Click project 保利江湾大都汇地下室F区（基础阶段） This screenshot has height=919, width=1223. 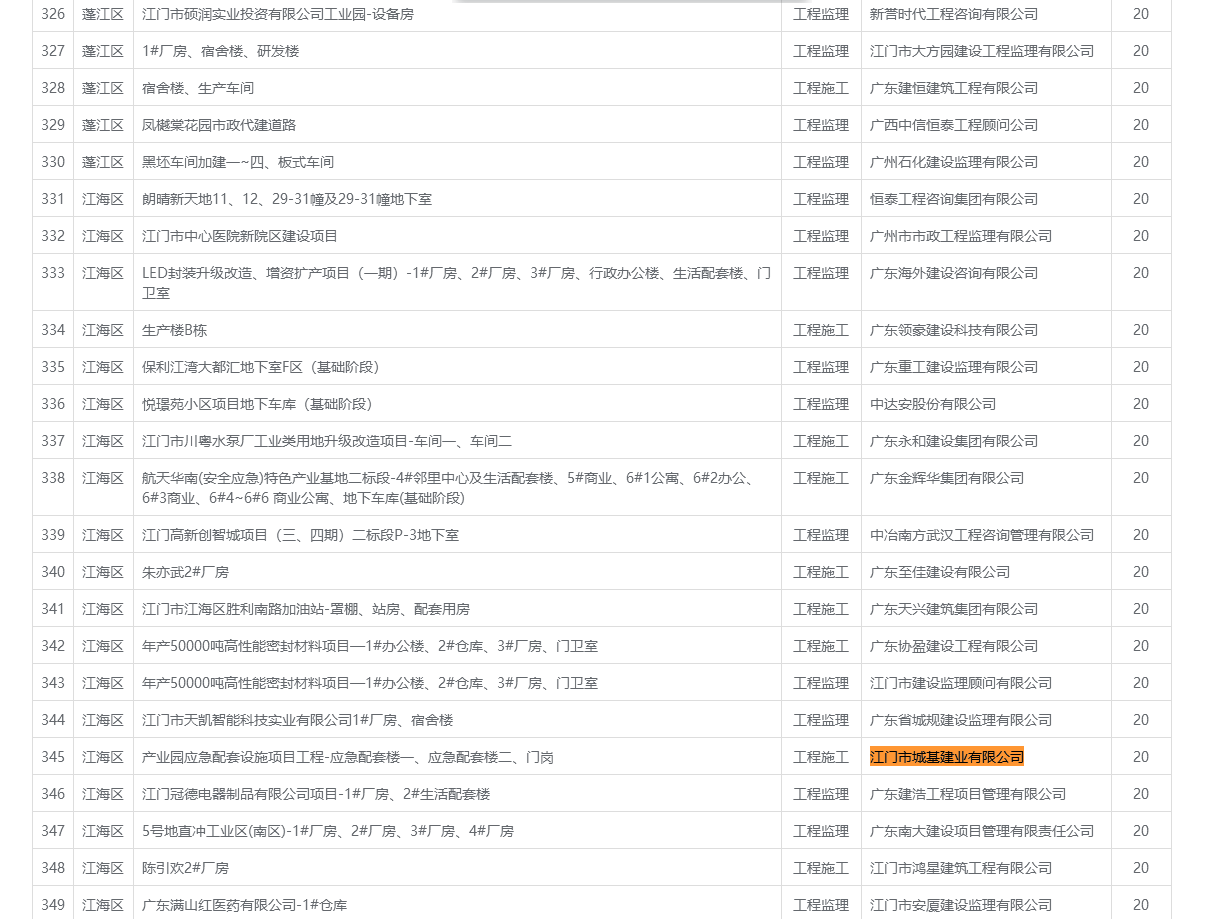tap(261, 367)
